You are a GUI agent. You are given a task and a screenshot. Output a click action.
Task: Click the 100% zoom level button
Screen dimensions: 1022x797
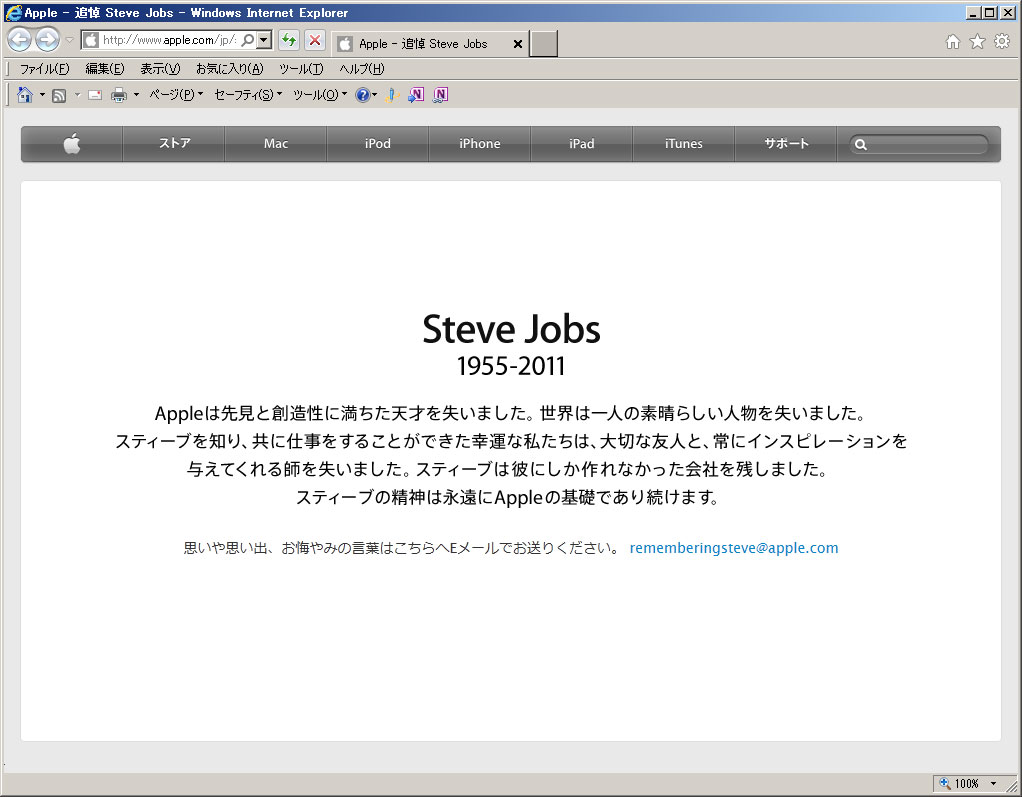click(961, 783)
